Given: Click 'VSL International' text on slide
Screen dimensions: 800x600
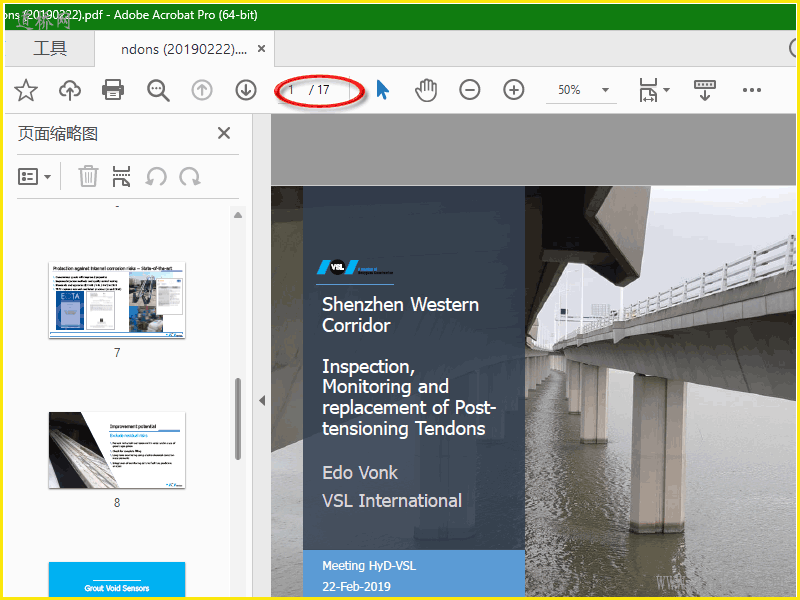Looking at the screenshot, I should tap(392, 501).
